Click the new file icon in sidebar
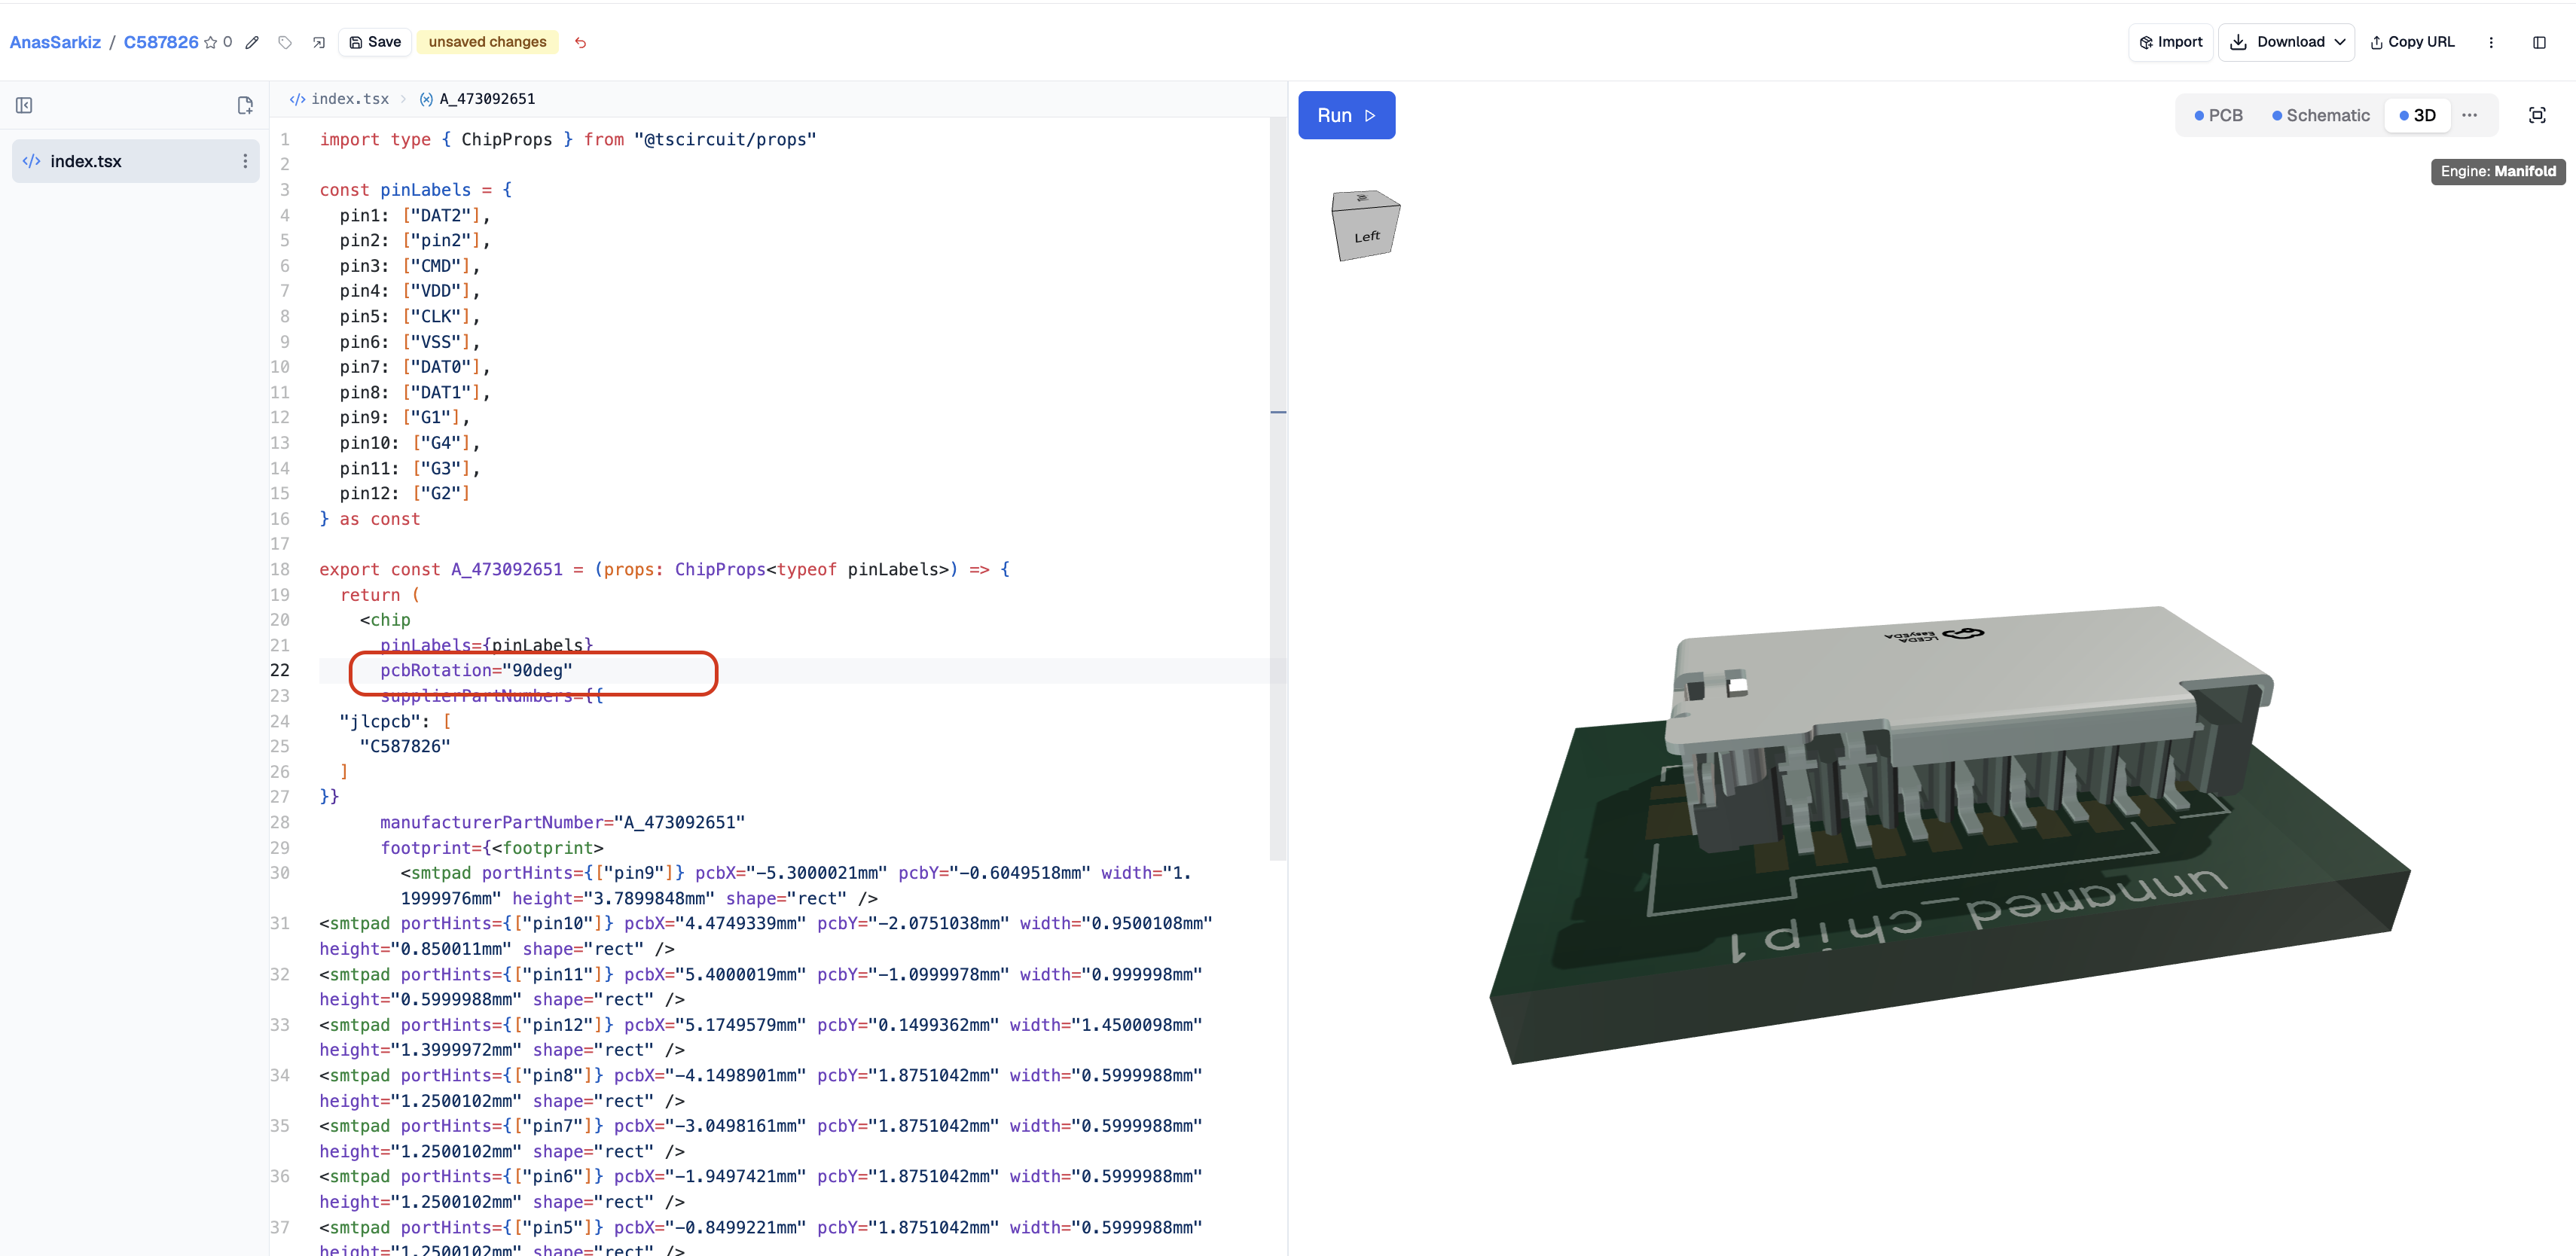The height and width of the screenshot is (1256, 2576). coord(245,105)
